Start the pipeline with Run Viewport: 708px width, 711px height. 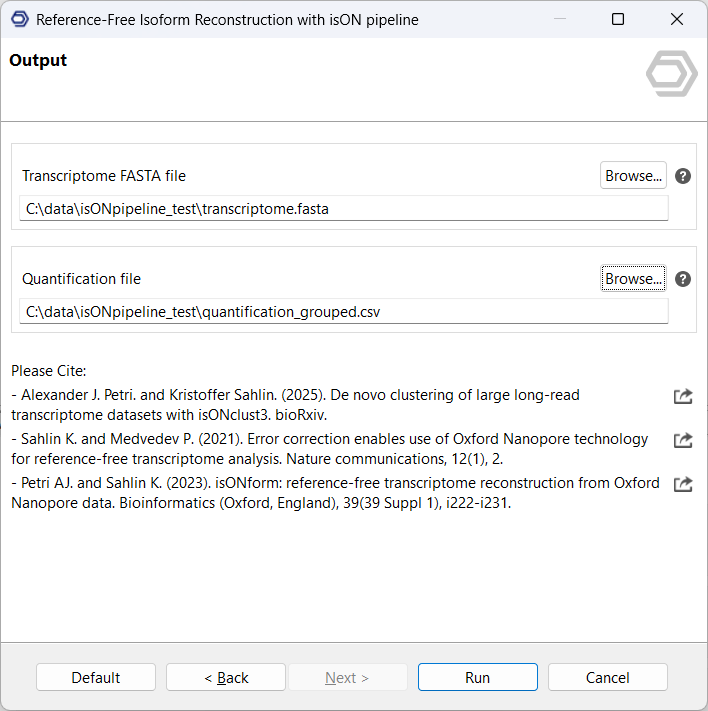(x=477, y=678)
